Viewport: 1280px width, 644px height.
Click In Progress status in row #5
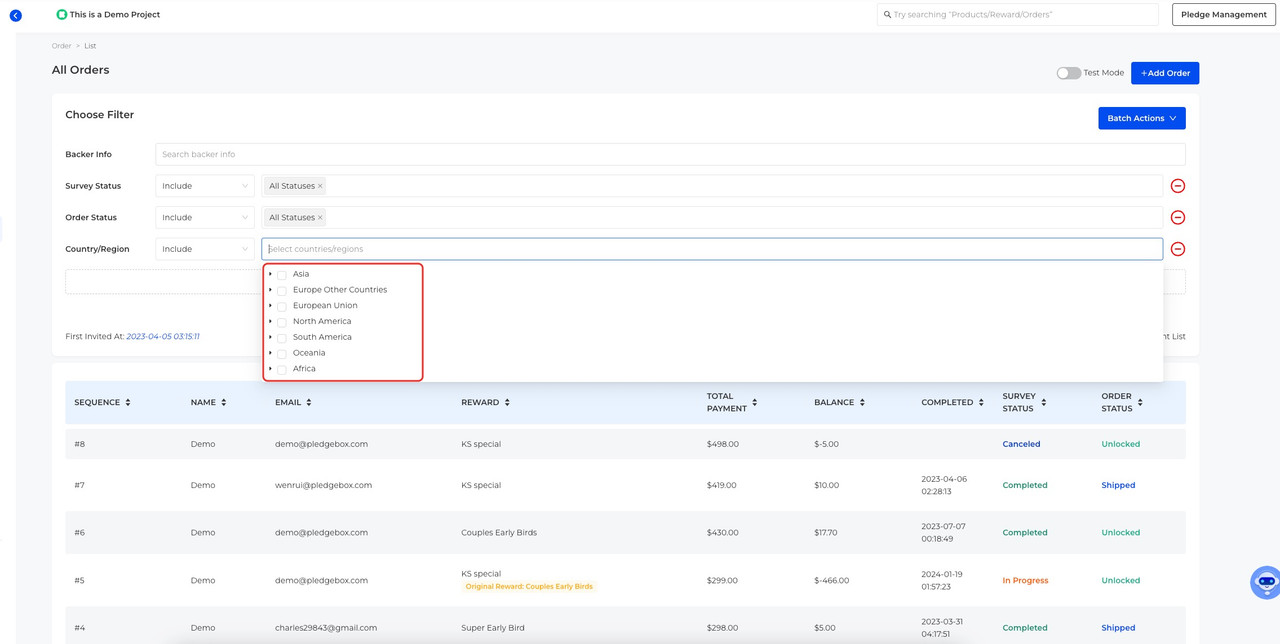[1025, 580]
